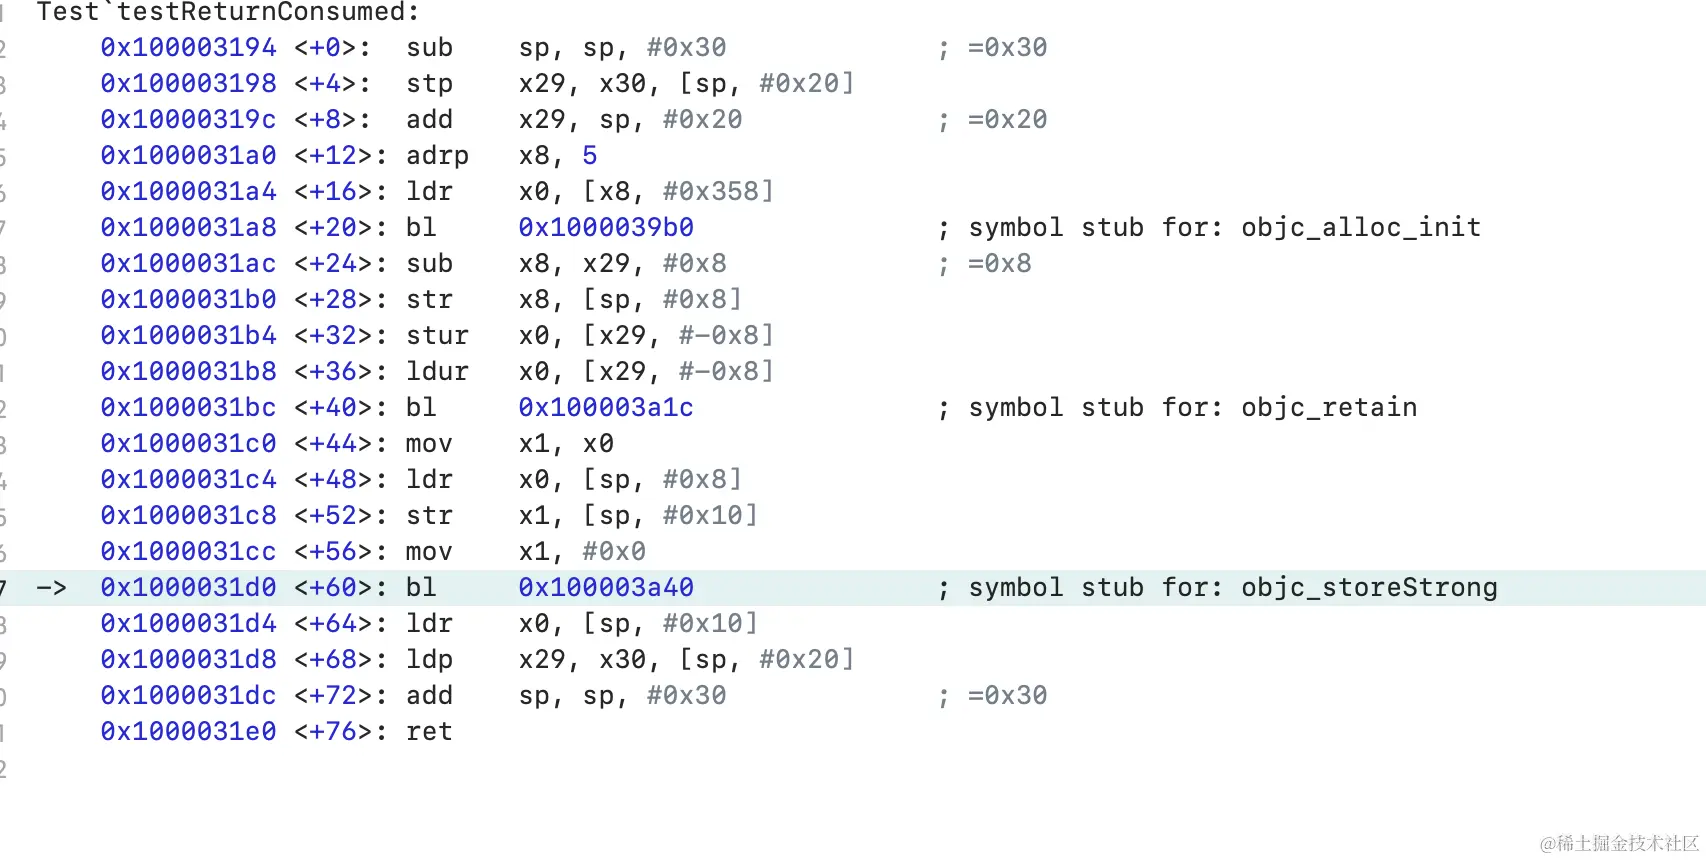Screen dimensions: 1706x860
Task: Click branch target 0x1000039b0
Action: point(606,228)
